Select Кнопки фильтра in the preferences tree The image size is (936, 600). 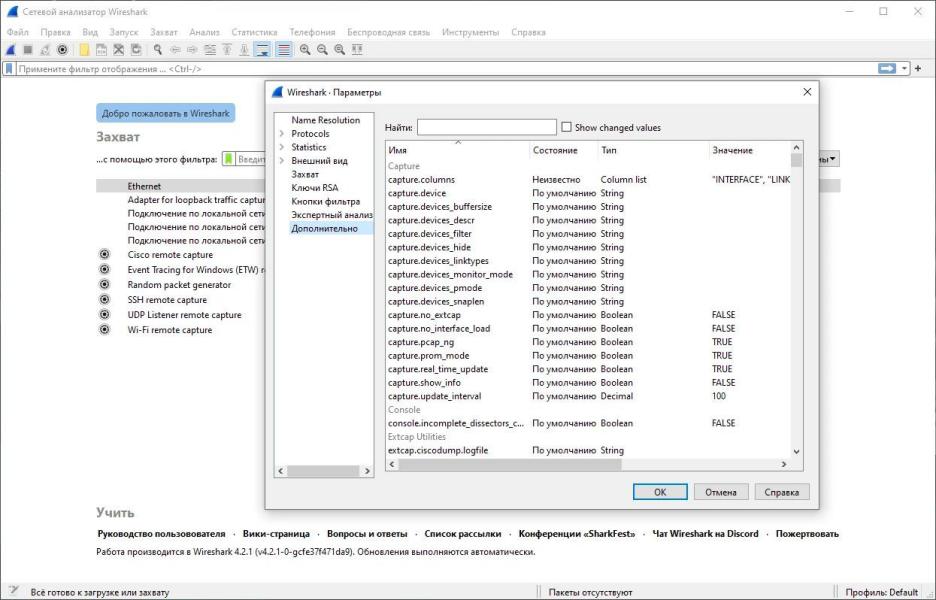click(325, 201)
